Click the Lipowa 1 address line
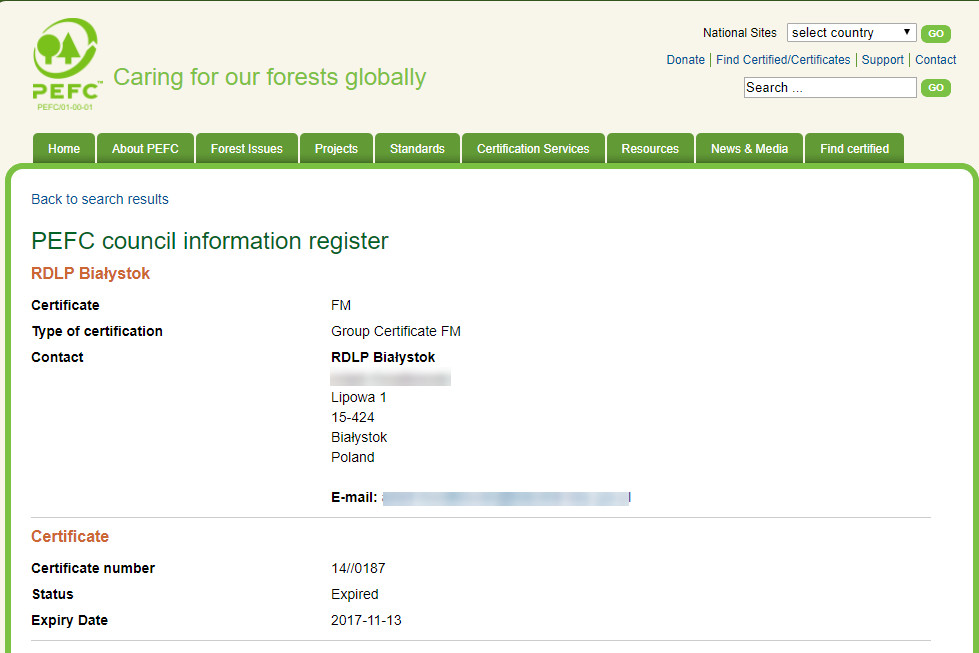The image size is (979, 653). tap(358, 398)
